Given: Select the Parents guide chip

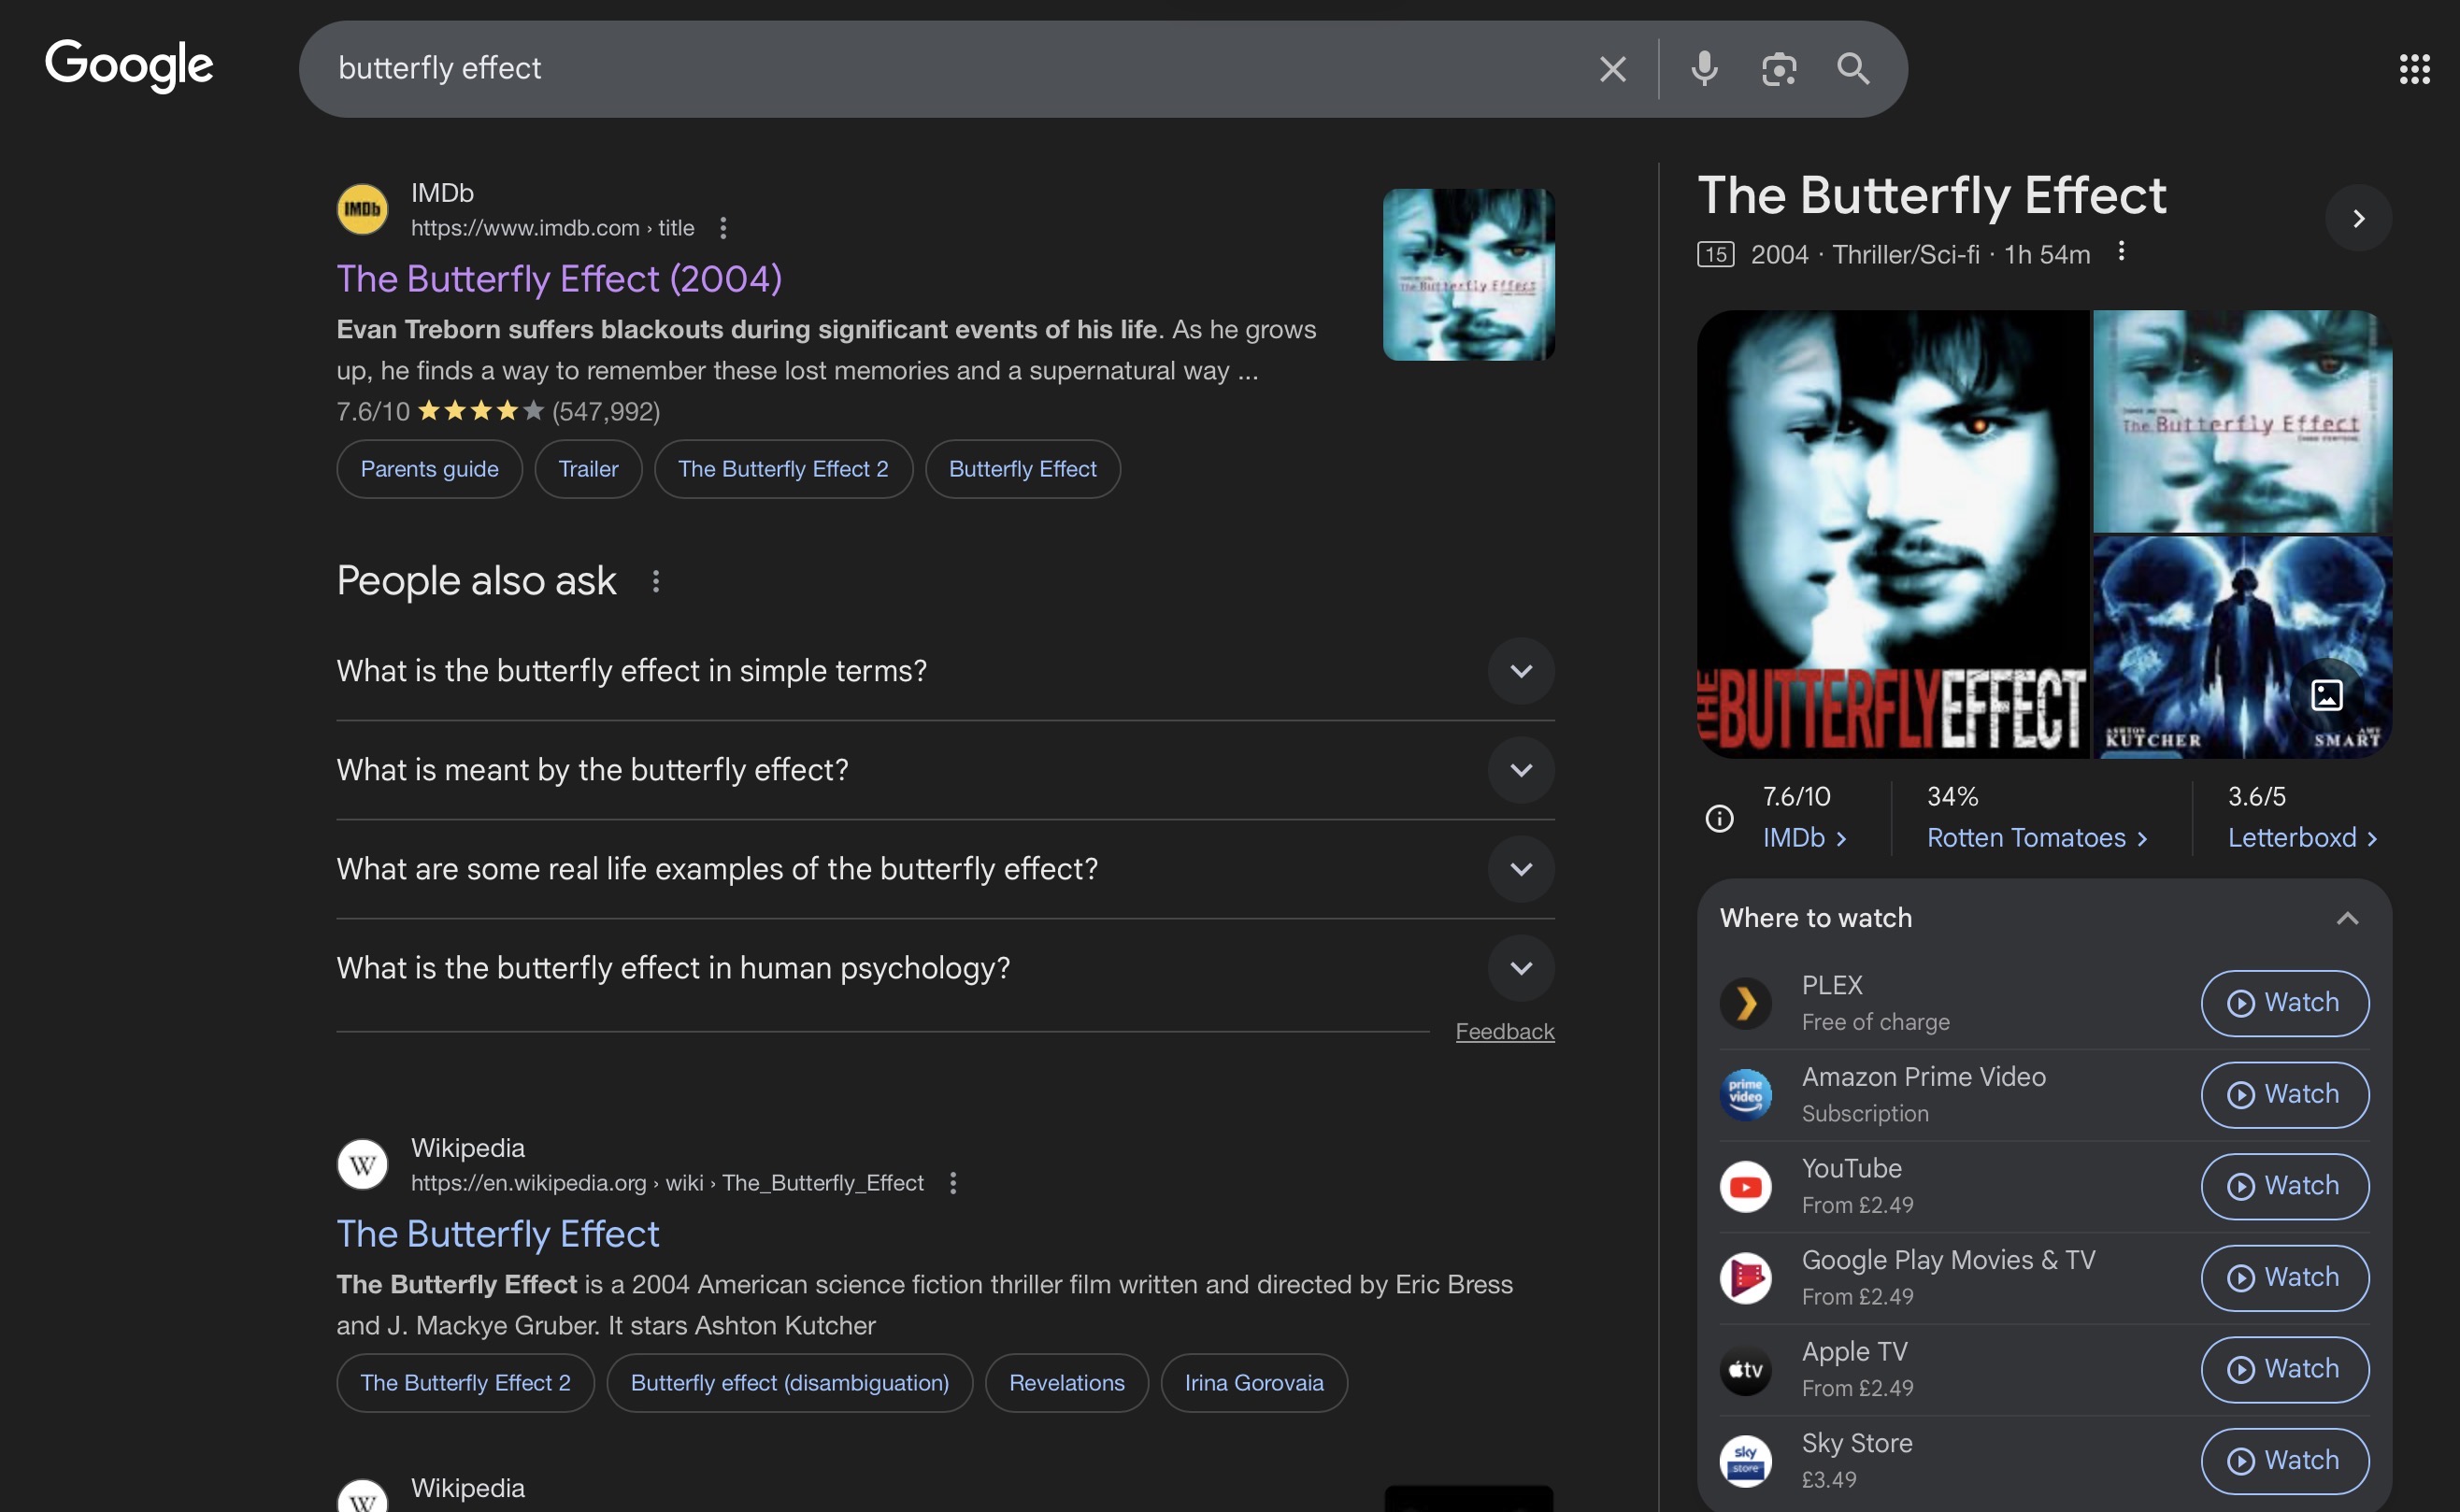Looking at the screenshot, I should pos(429,469).
